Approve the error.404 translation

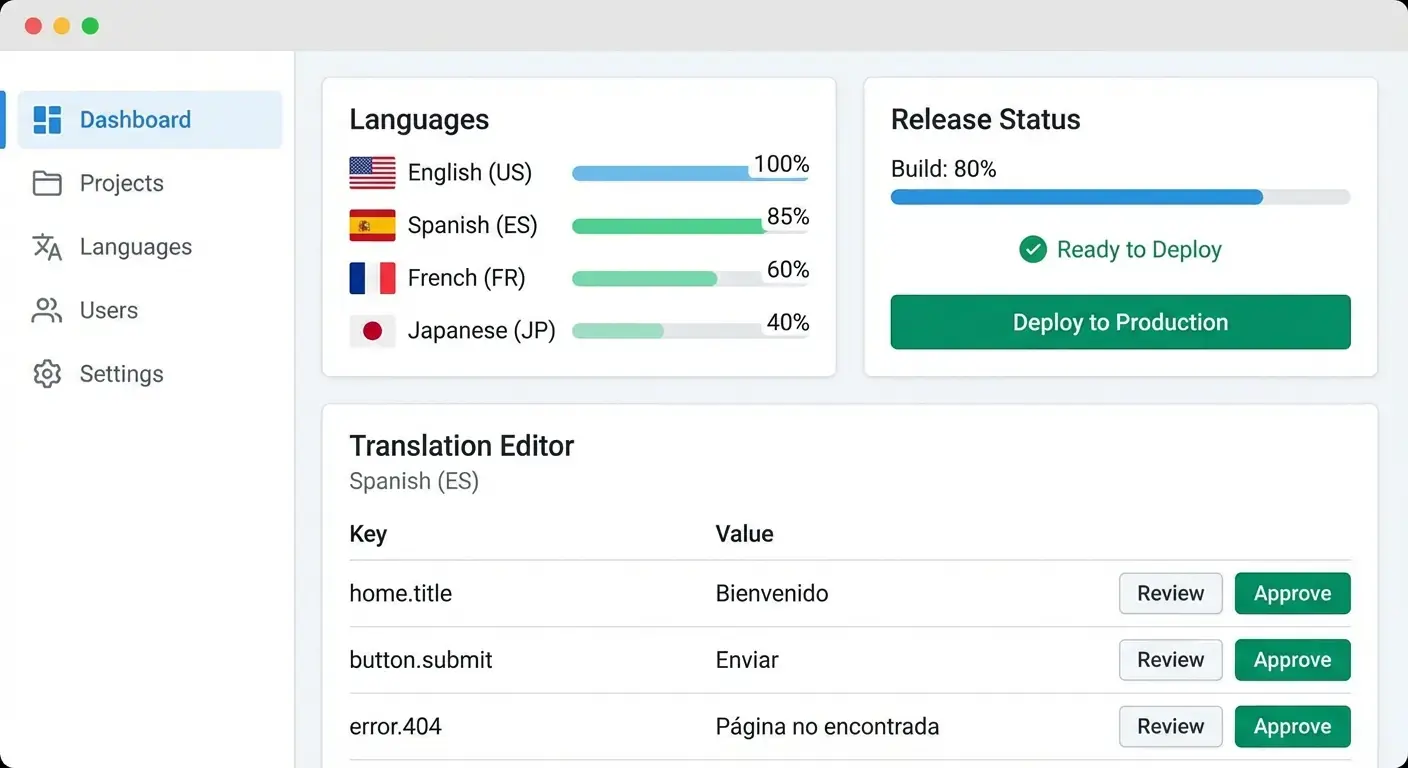(x=1292, y=726)
